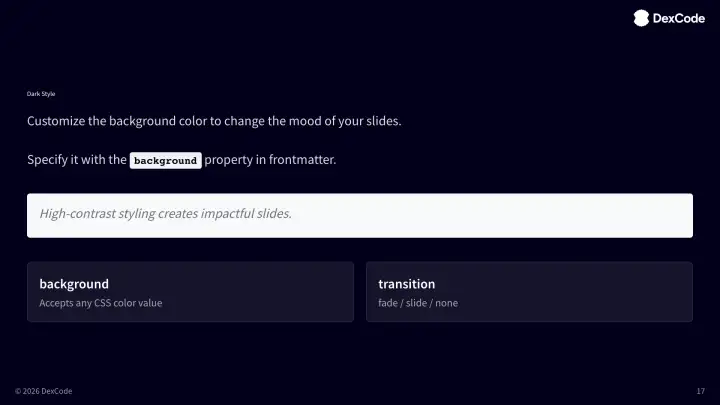The image size is (720, 405).
Task: Click 'Accepts any CSS color value' description
Action: click(100, 303)
